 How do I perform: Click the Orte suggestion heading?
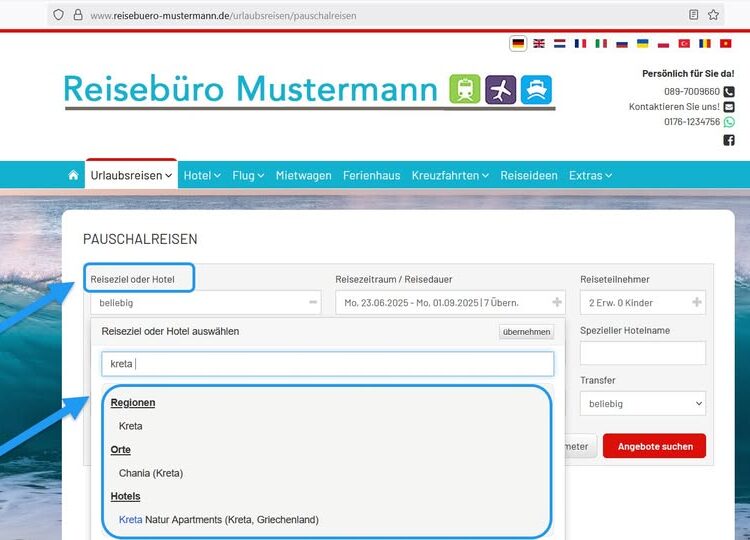[x=121, y=450]
